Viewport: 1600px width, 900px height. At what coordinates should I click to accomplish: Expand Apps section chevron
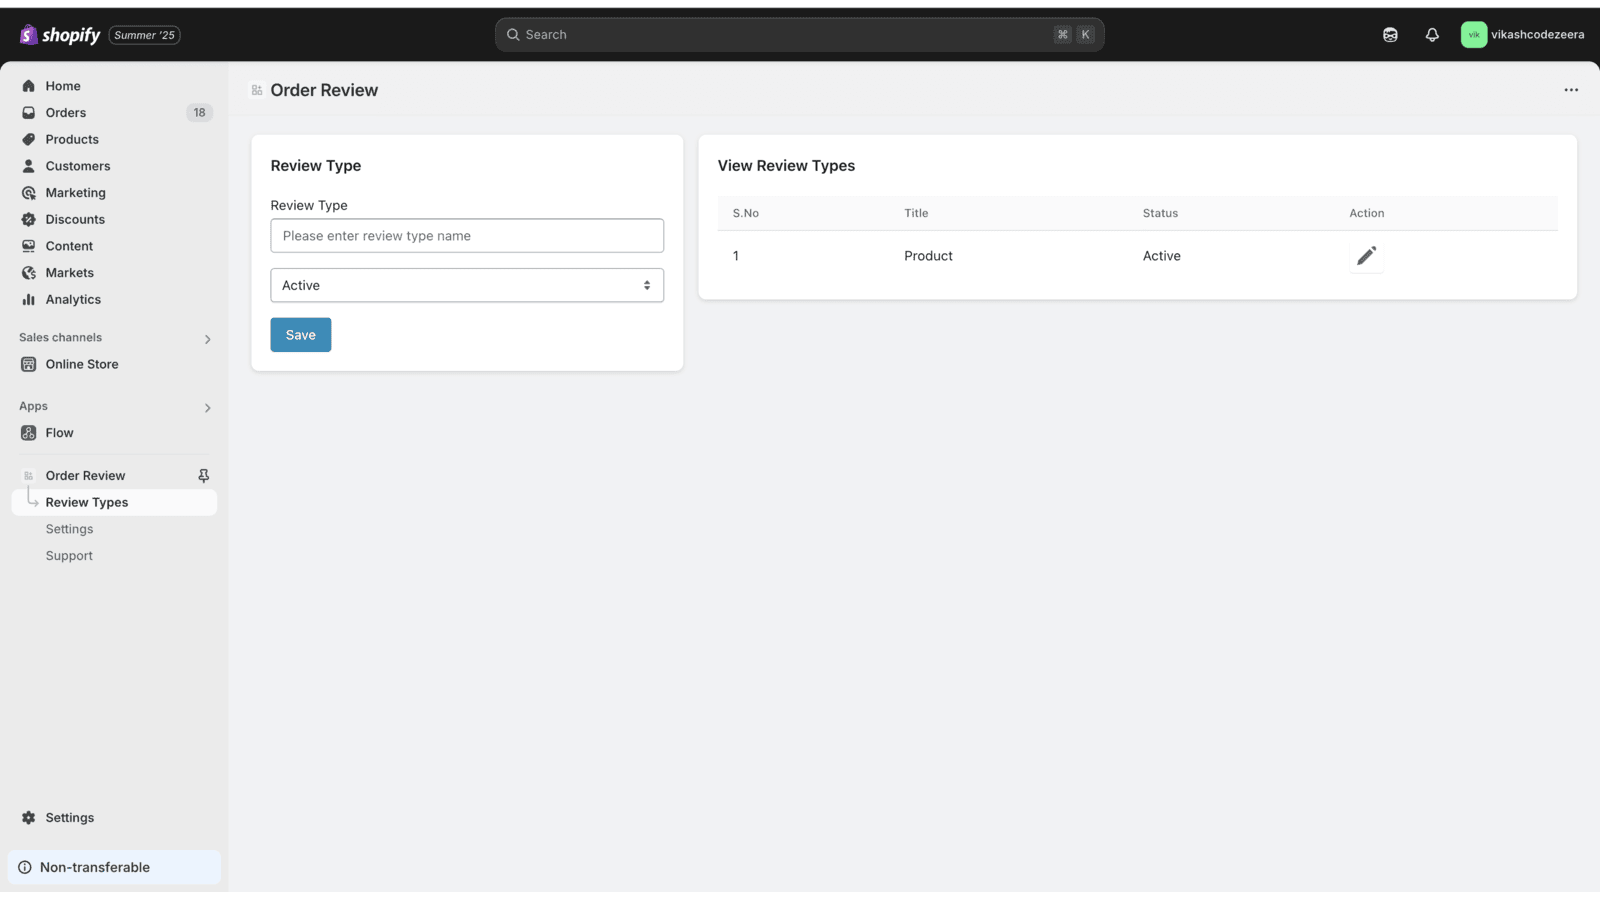click(207, 408)
